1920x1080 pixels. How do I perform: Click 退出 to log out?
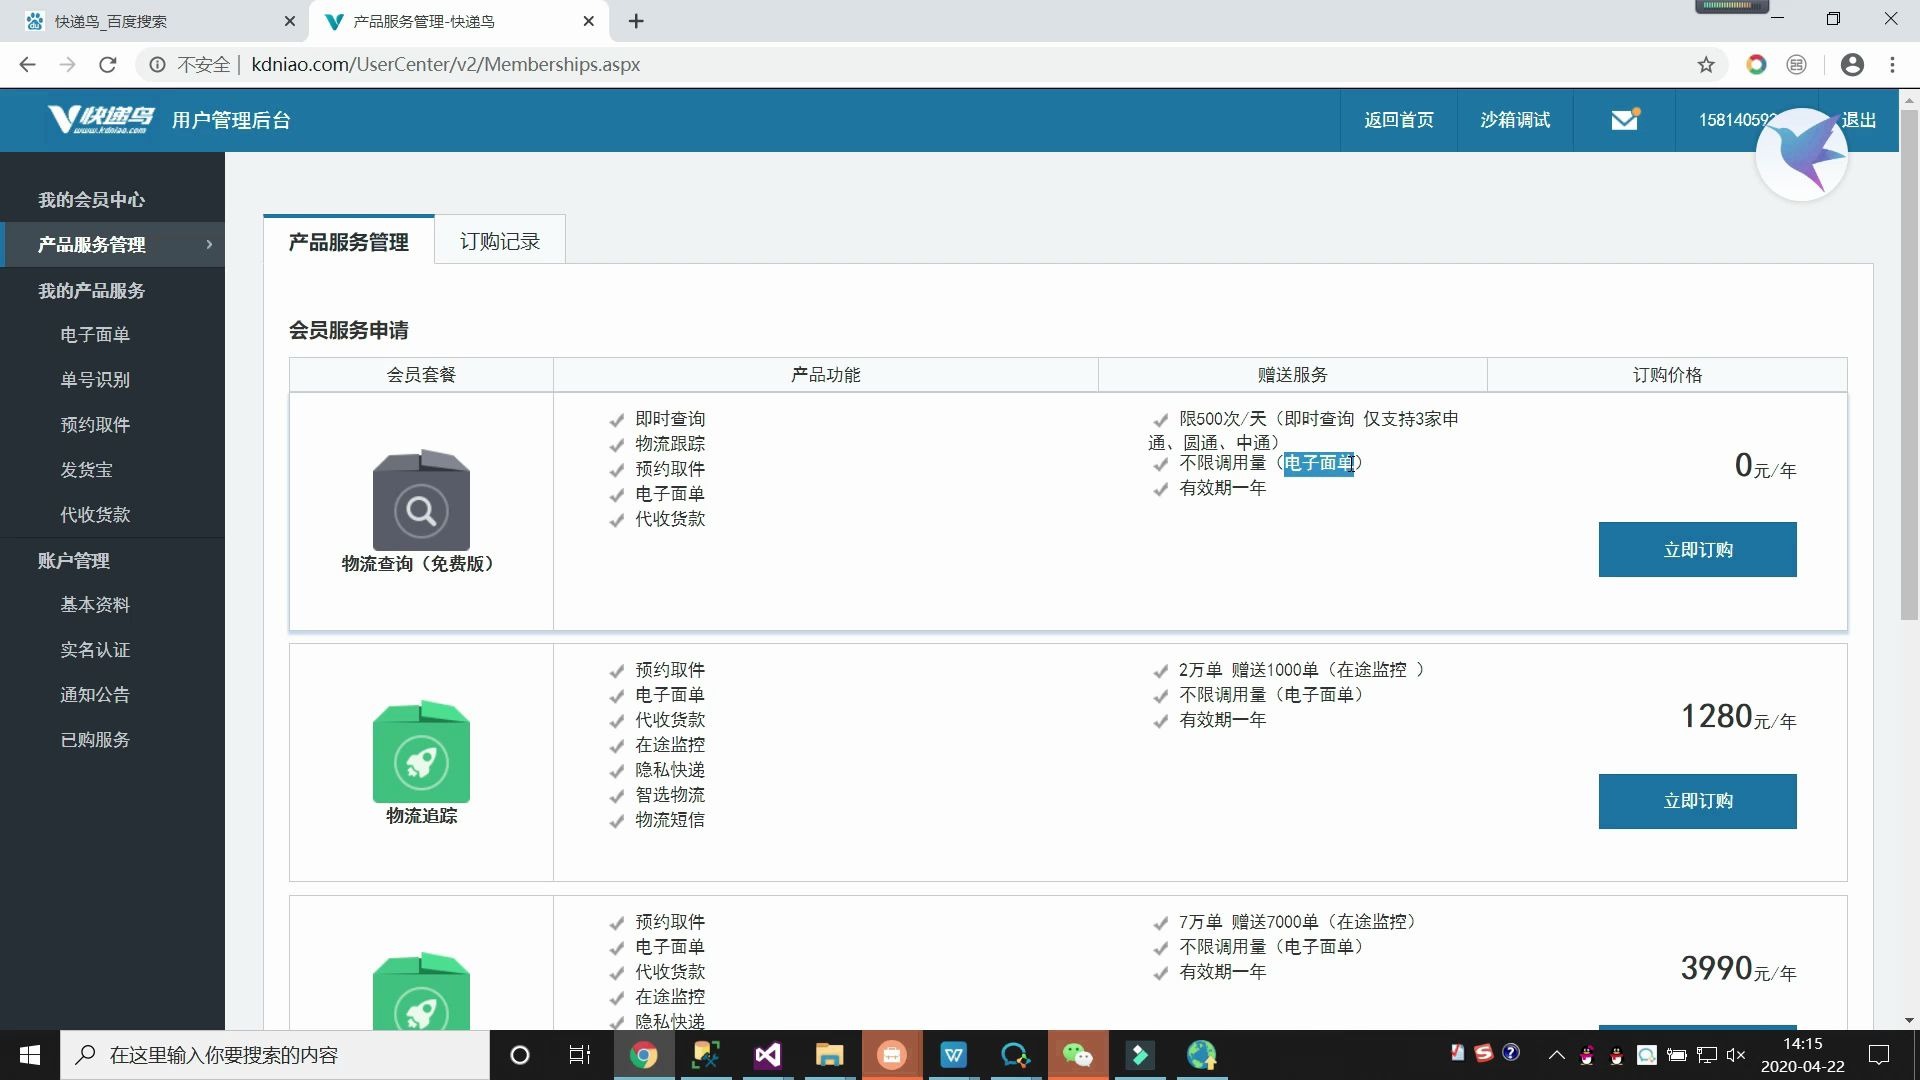[x=1859, y=120]
